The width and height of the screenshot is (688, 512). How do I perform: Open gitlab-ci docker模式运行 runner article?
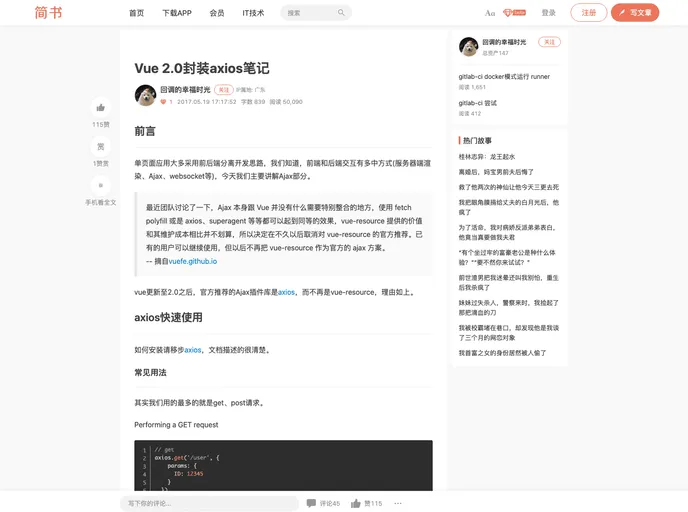[x=504, y=76]
